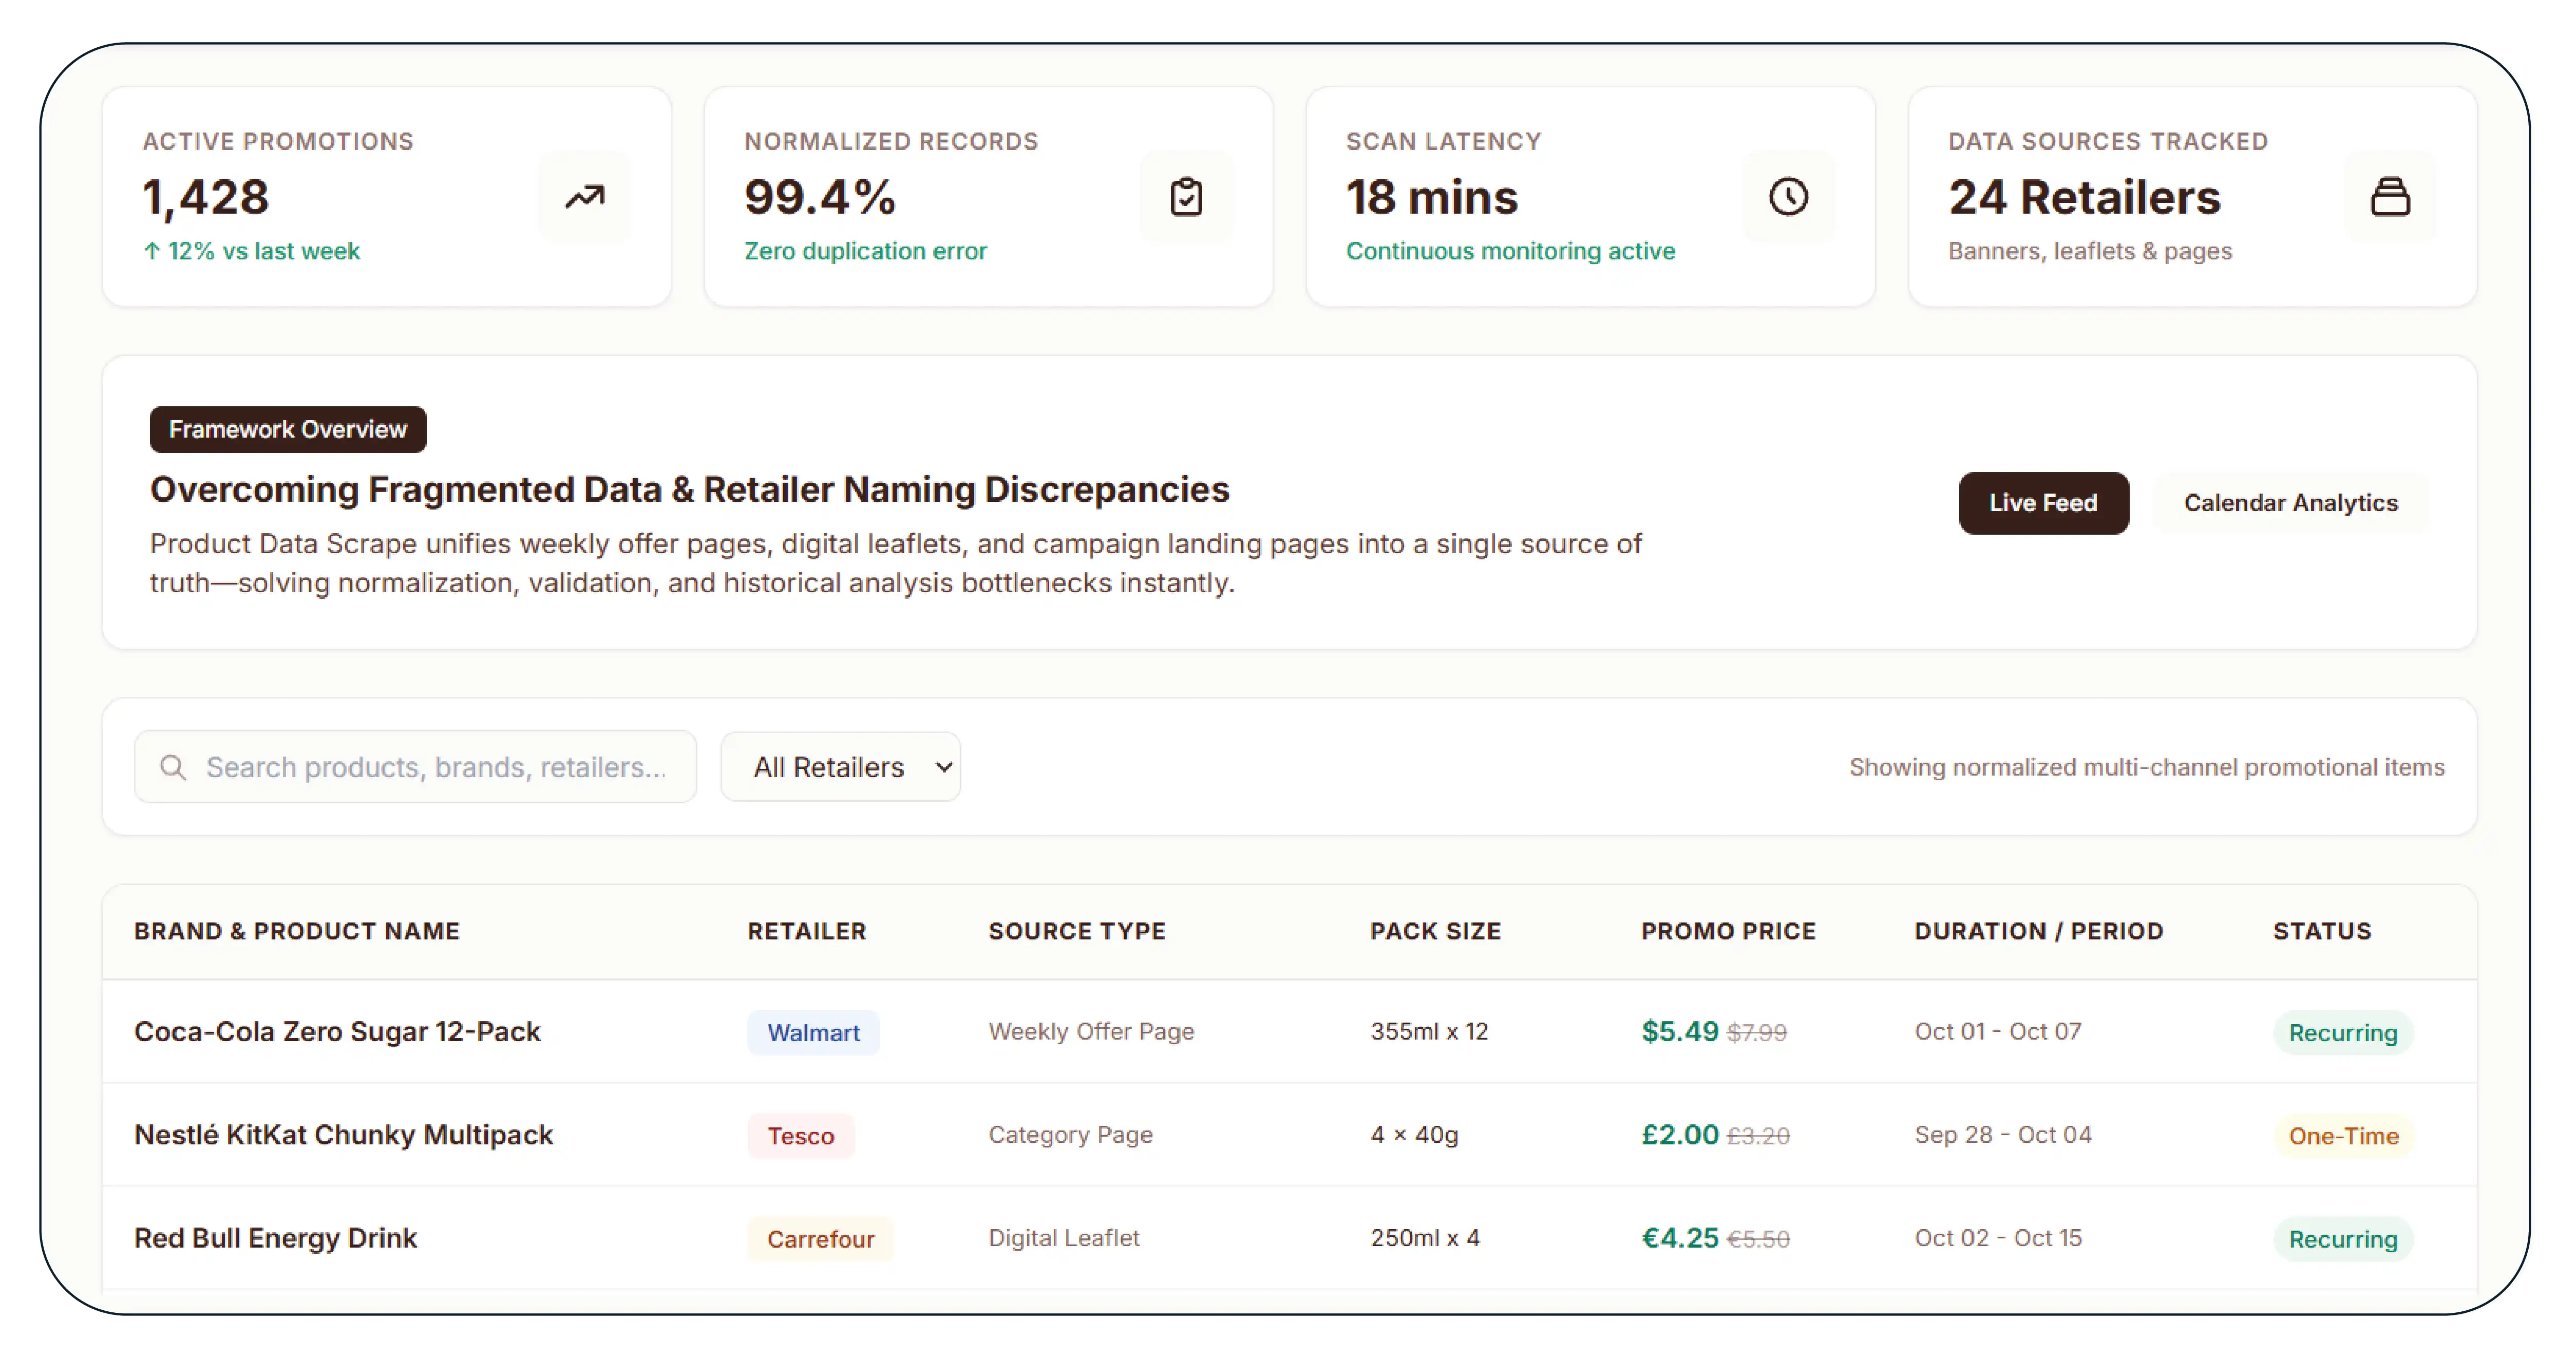Screen dimensions: 2576x1357
Task: Click the clock icon in Scan Latency
Action: [1788, 197]
